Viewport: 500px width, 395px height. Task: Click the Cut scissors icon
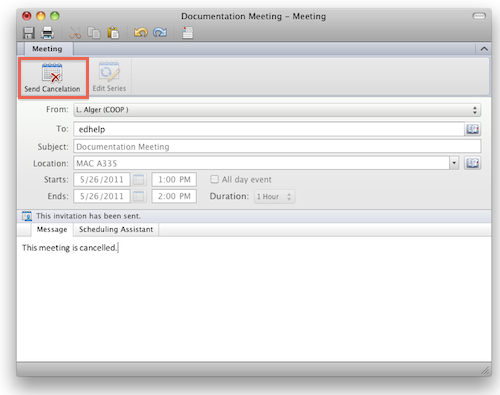75,33
